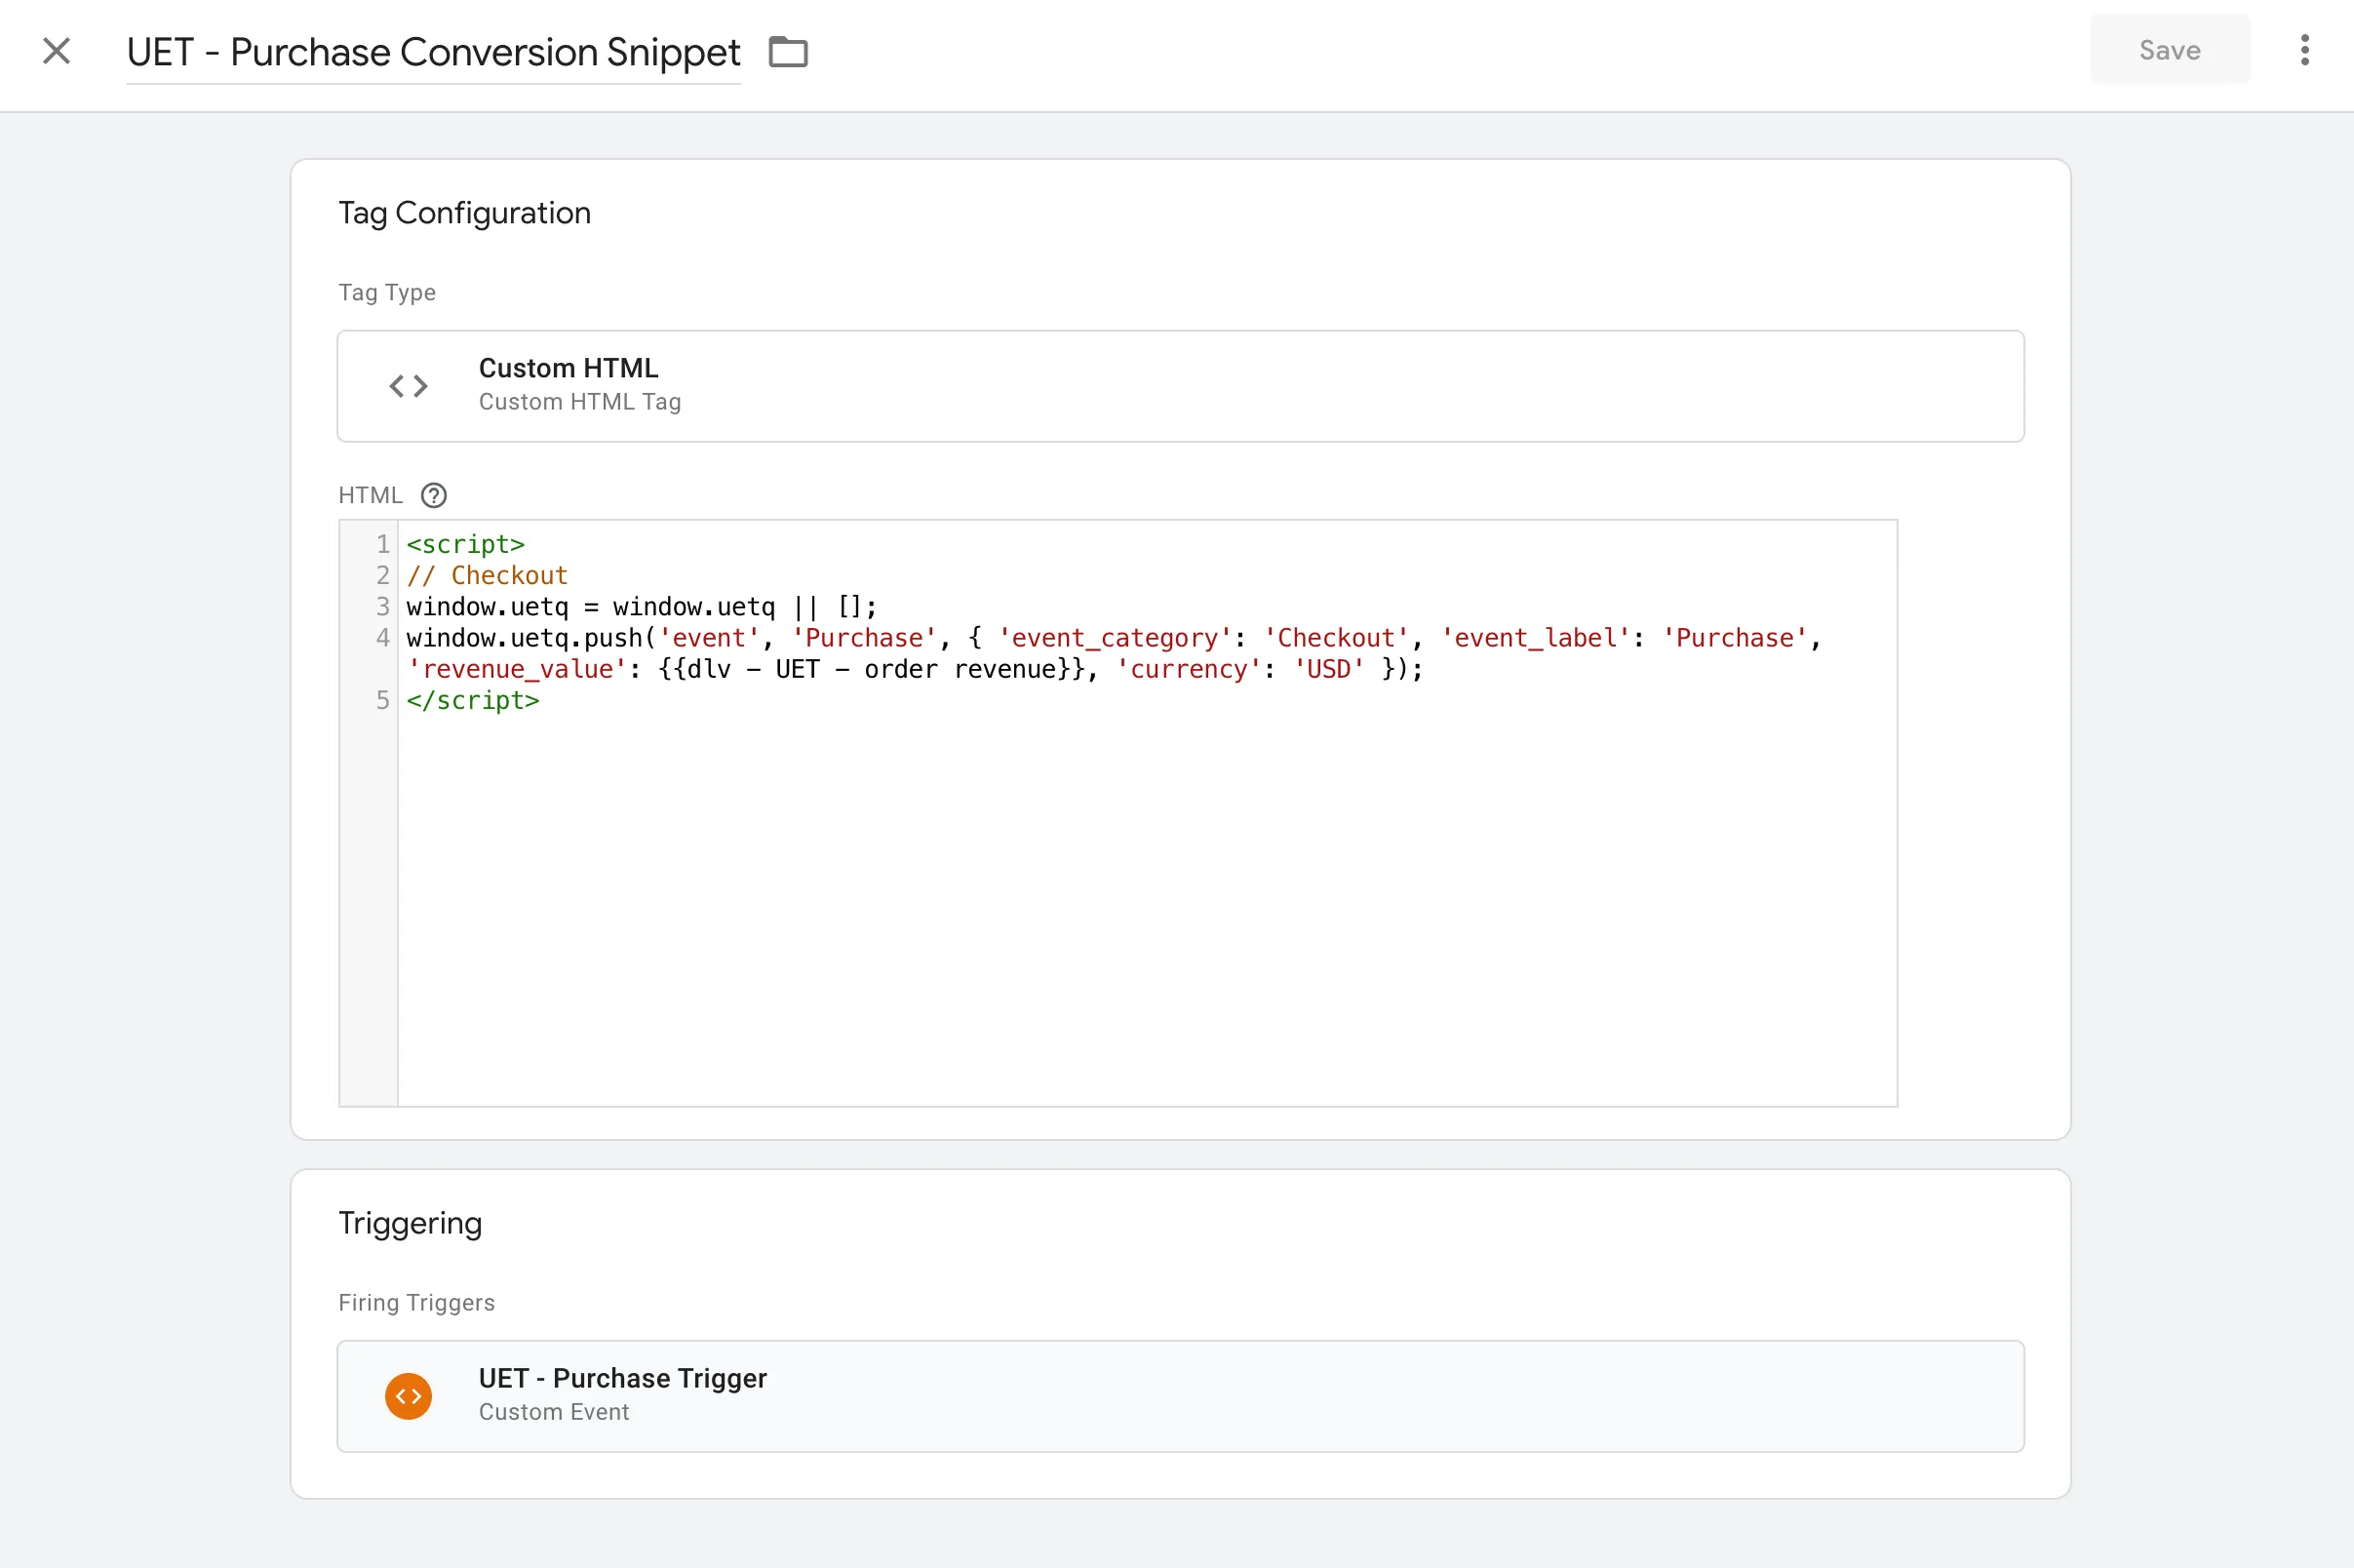The height and width of the screenshot is (1568, 2354).
Task: Click the 'revenue_value' key in code
Action: [517, 669]
